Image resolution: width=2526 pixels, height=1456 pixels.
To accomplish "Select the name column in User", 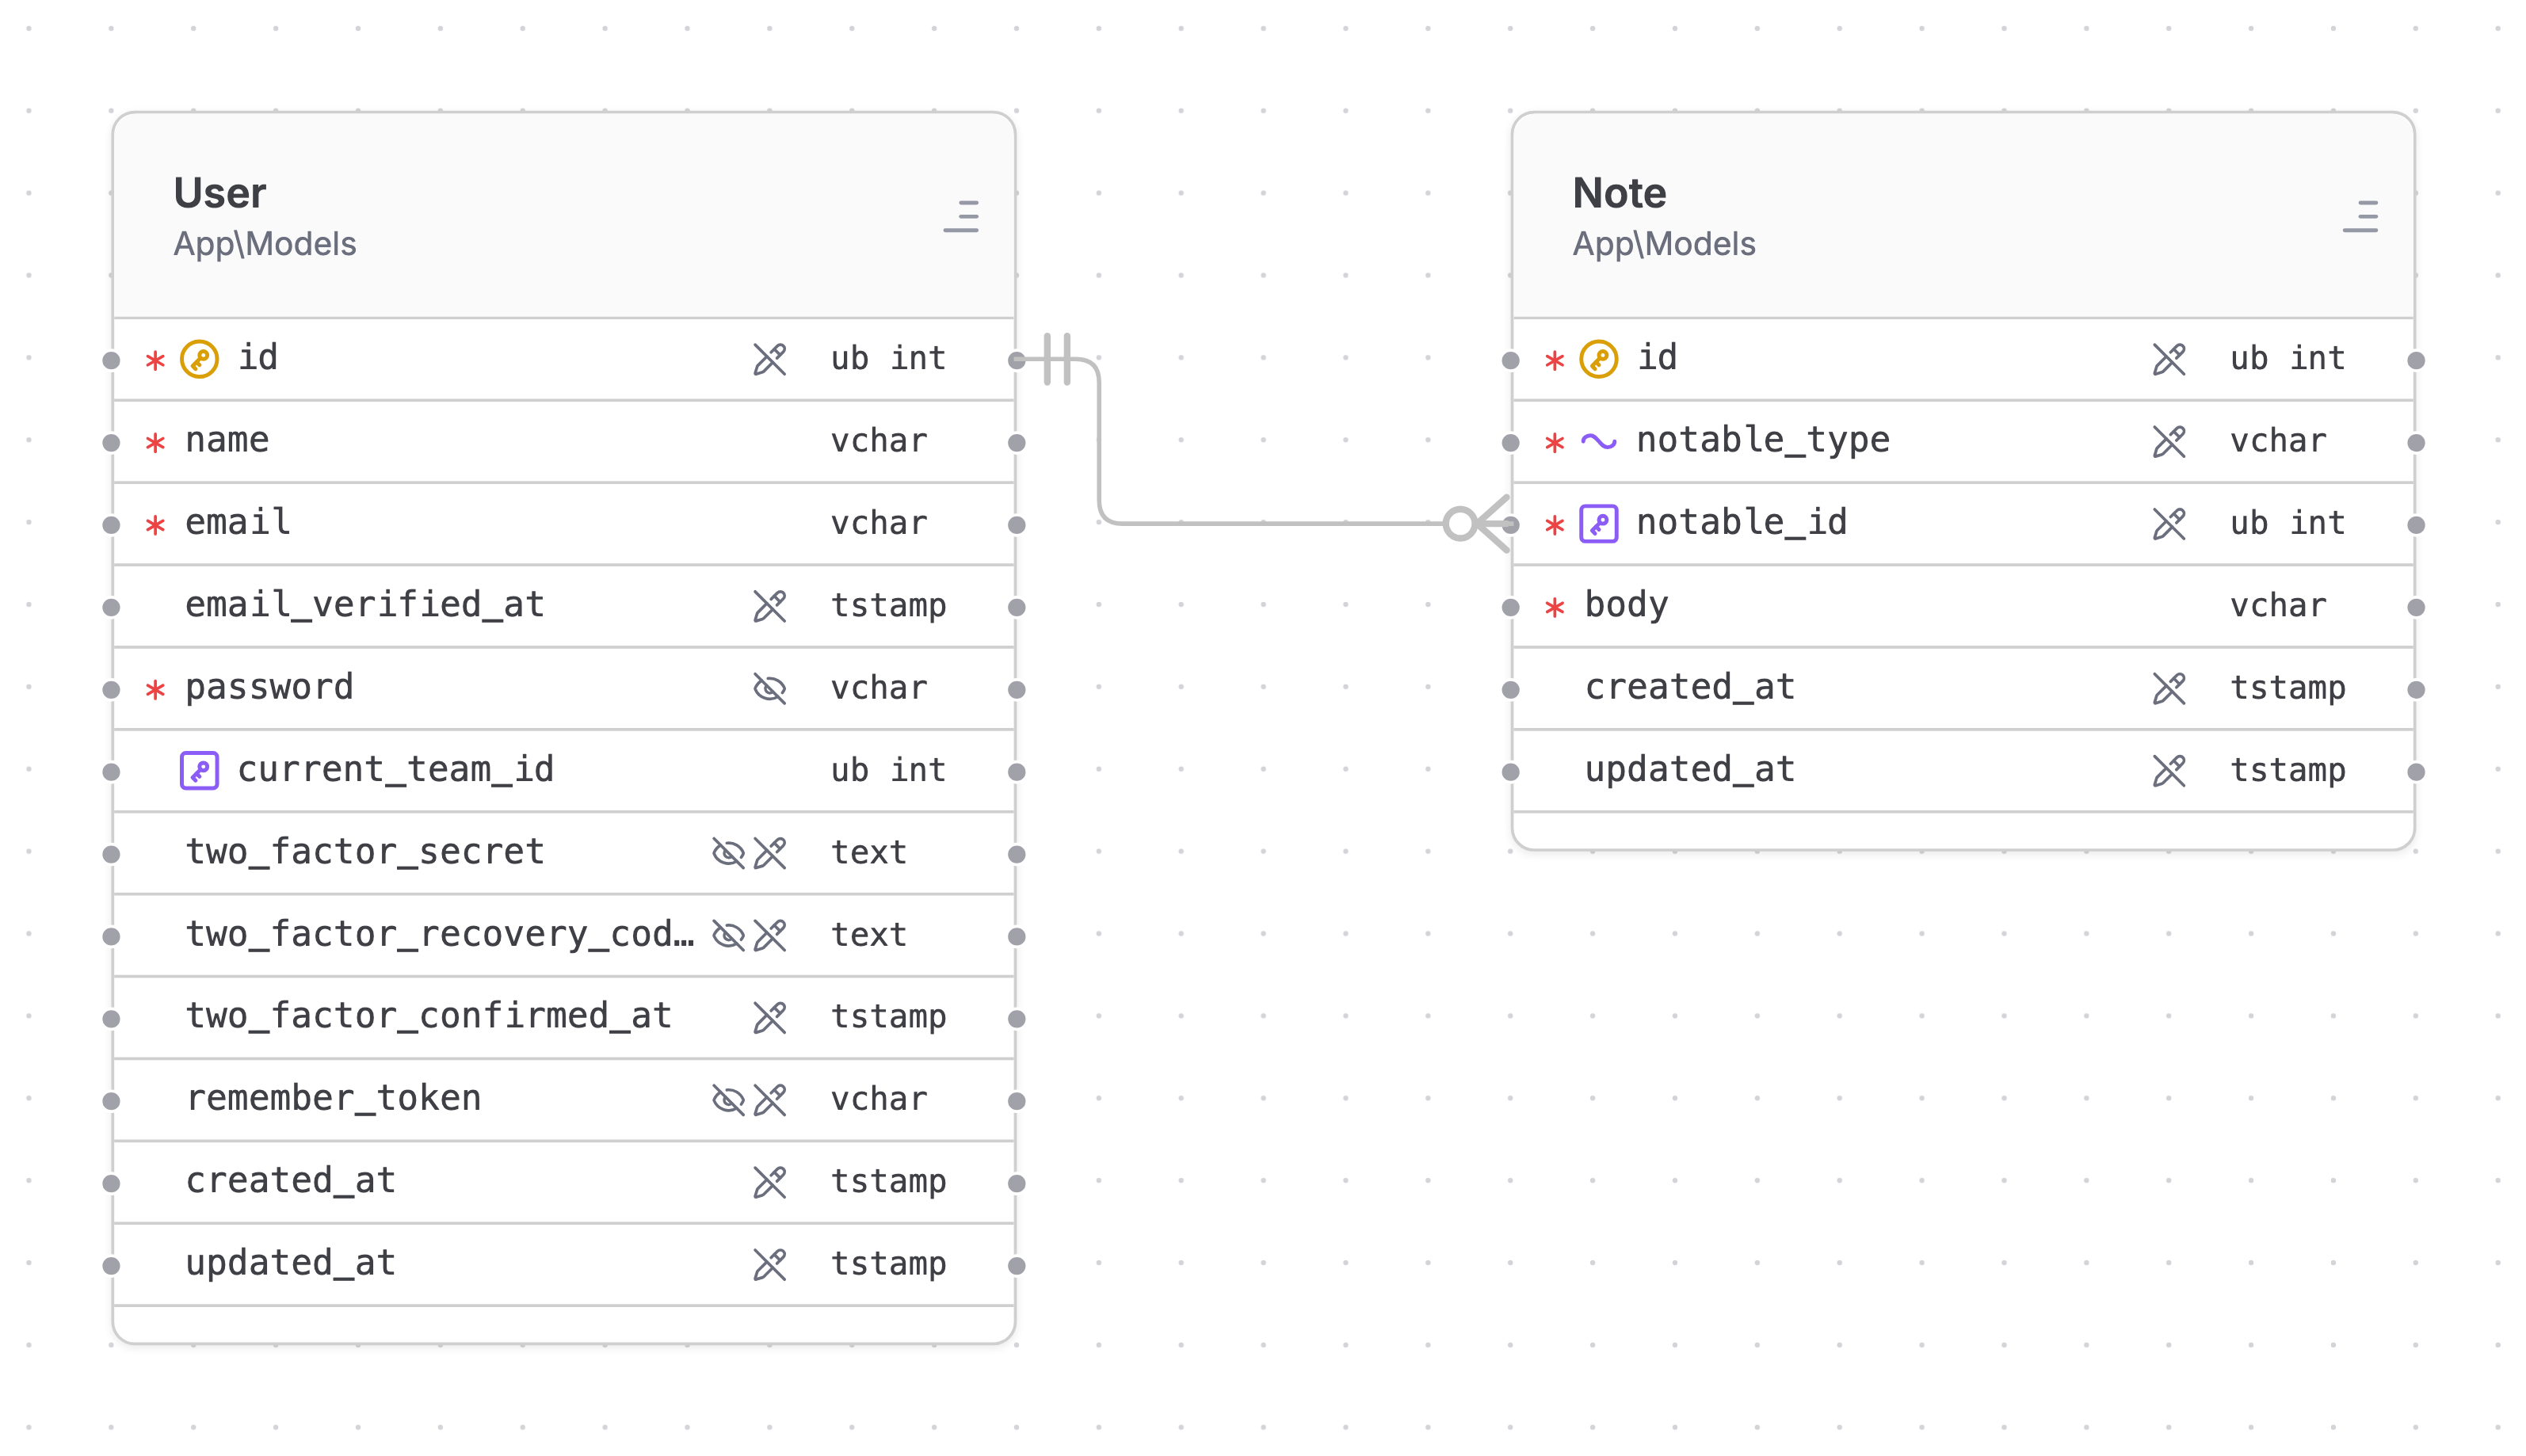I will (564, 441).
